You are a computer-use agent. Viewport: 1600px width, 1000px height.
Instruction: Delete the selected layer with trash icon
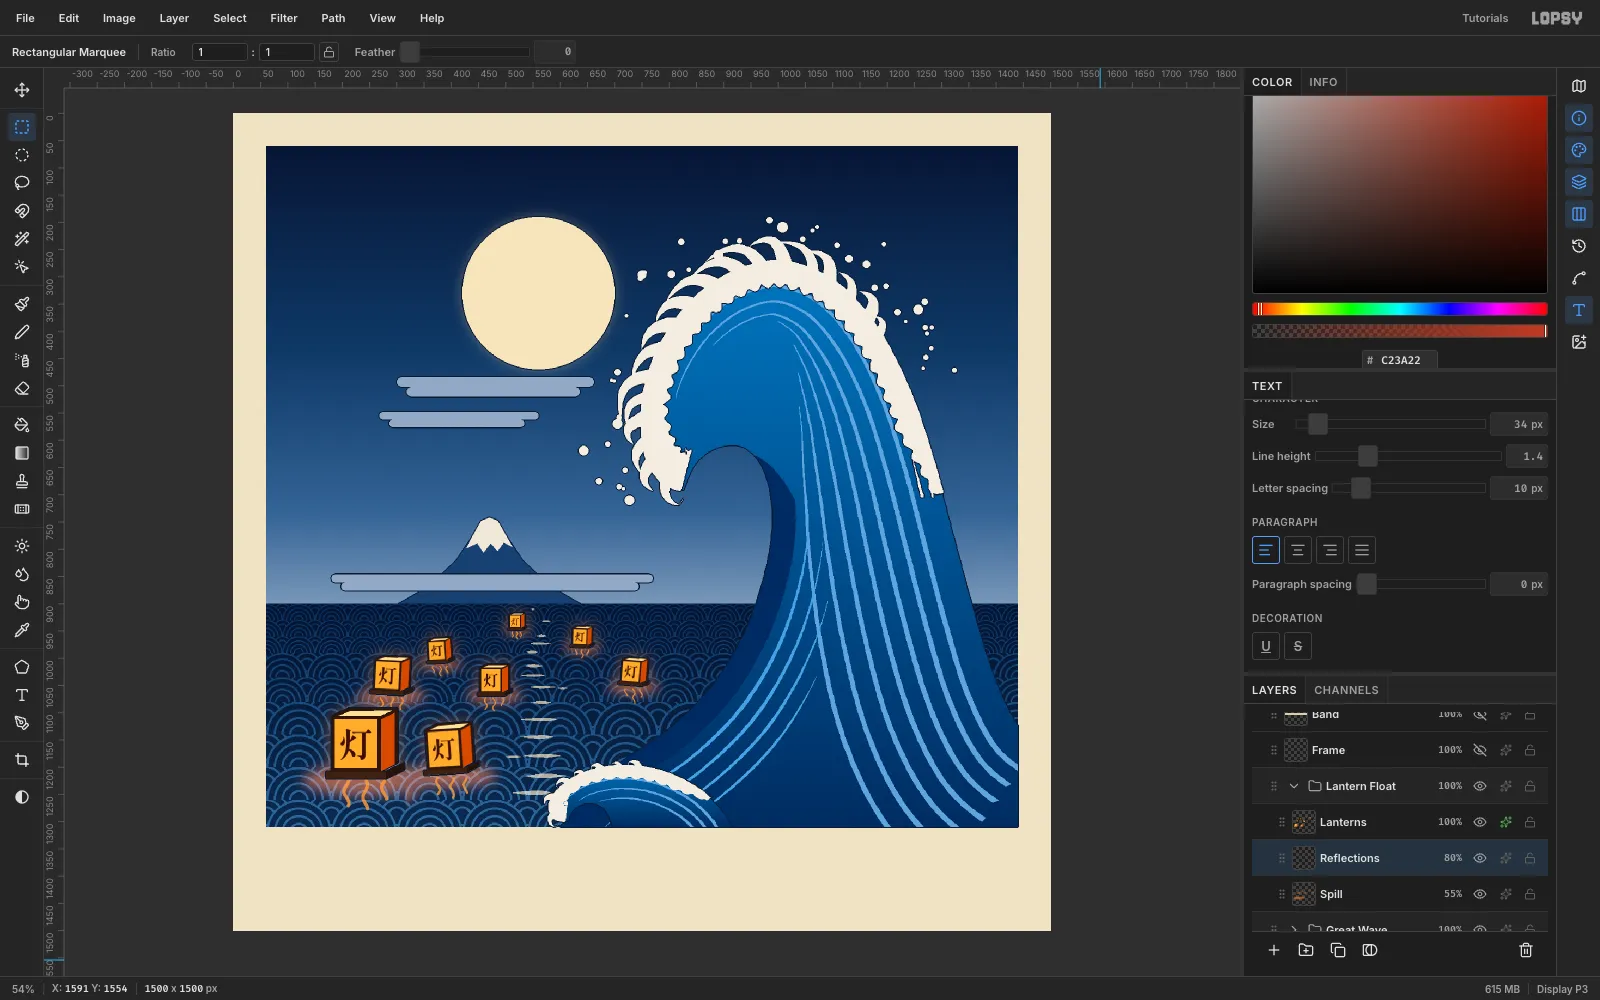1526,950
